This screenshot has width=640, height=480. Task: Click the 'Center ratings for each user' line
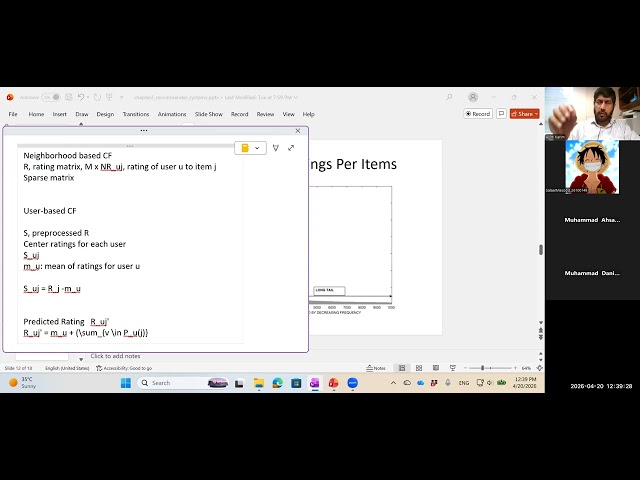[74, 244]
